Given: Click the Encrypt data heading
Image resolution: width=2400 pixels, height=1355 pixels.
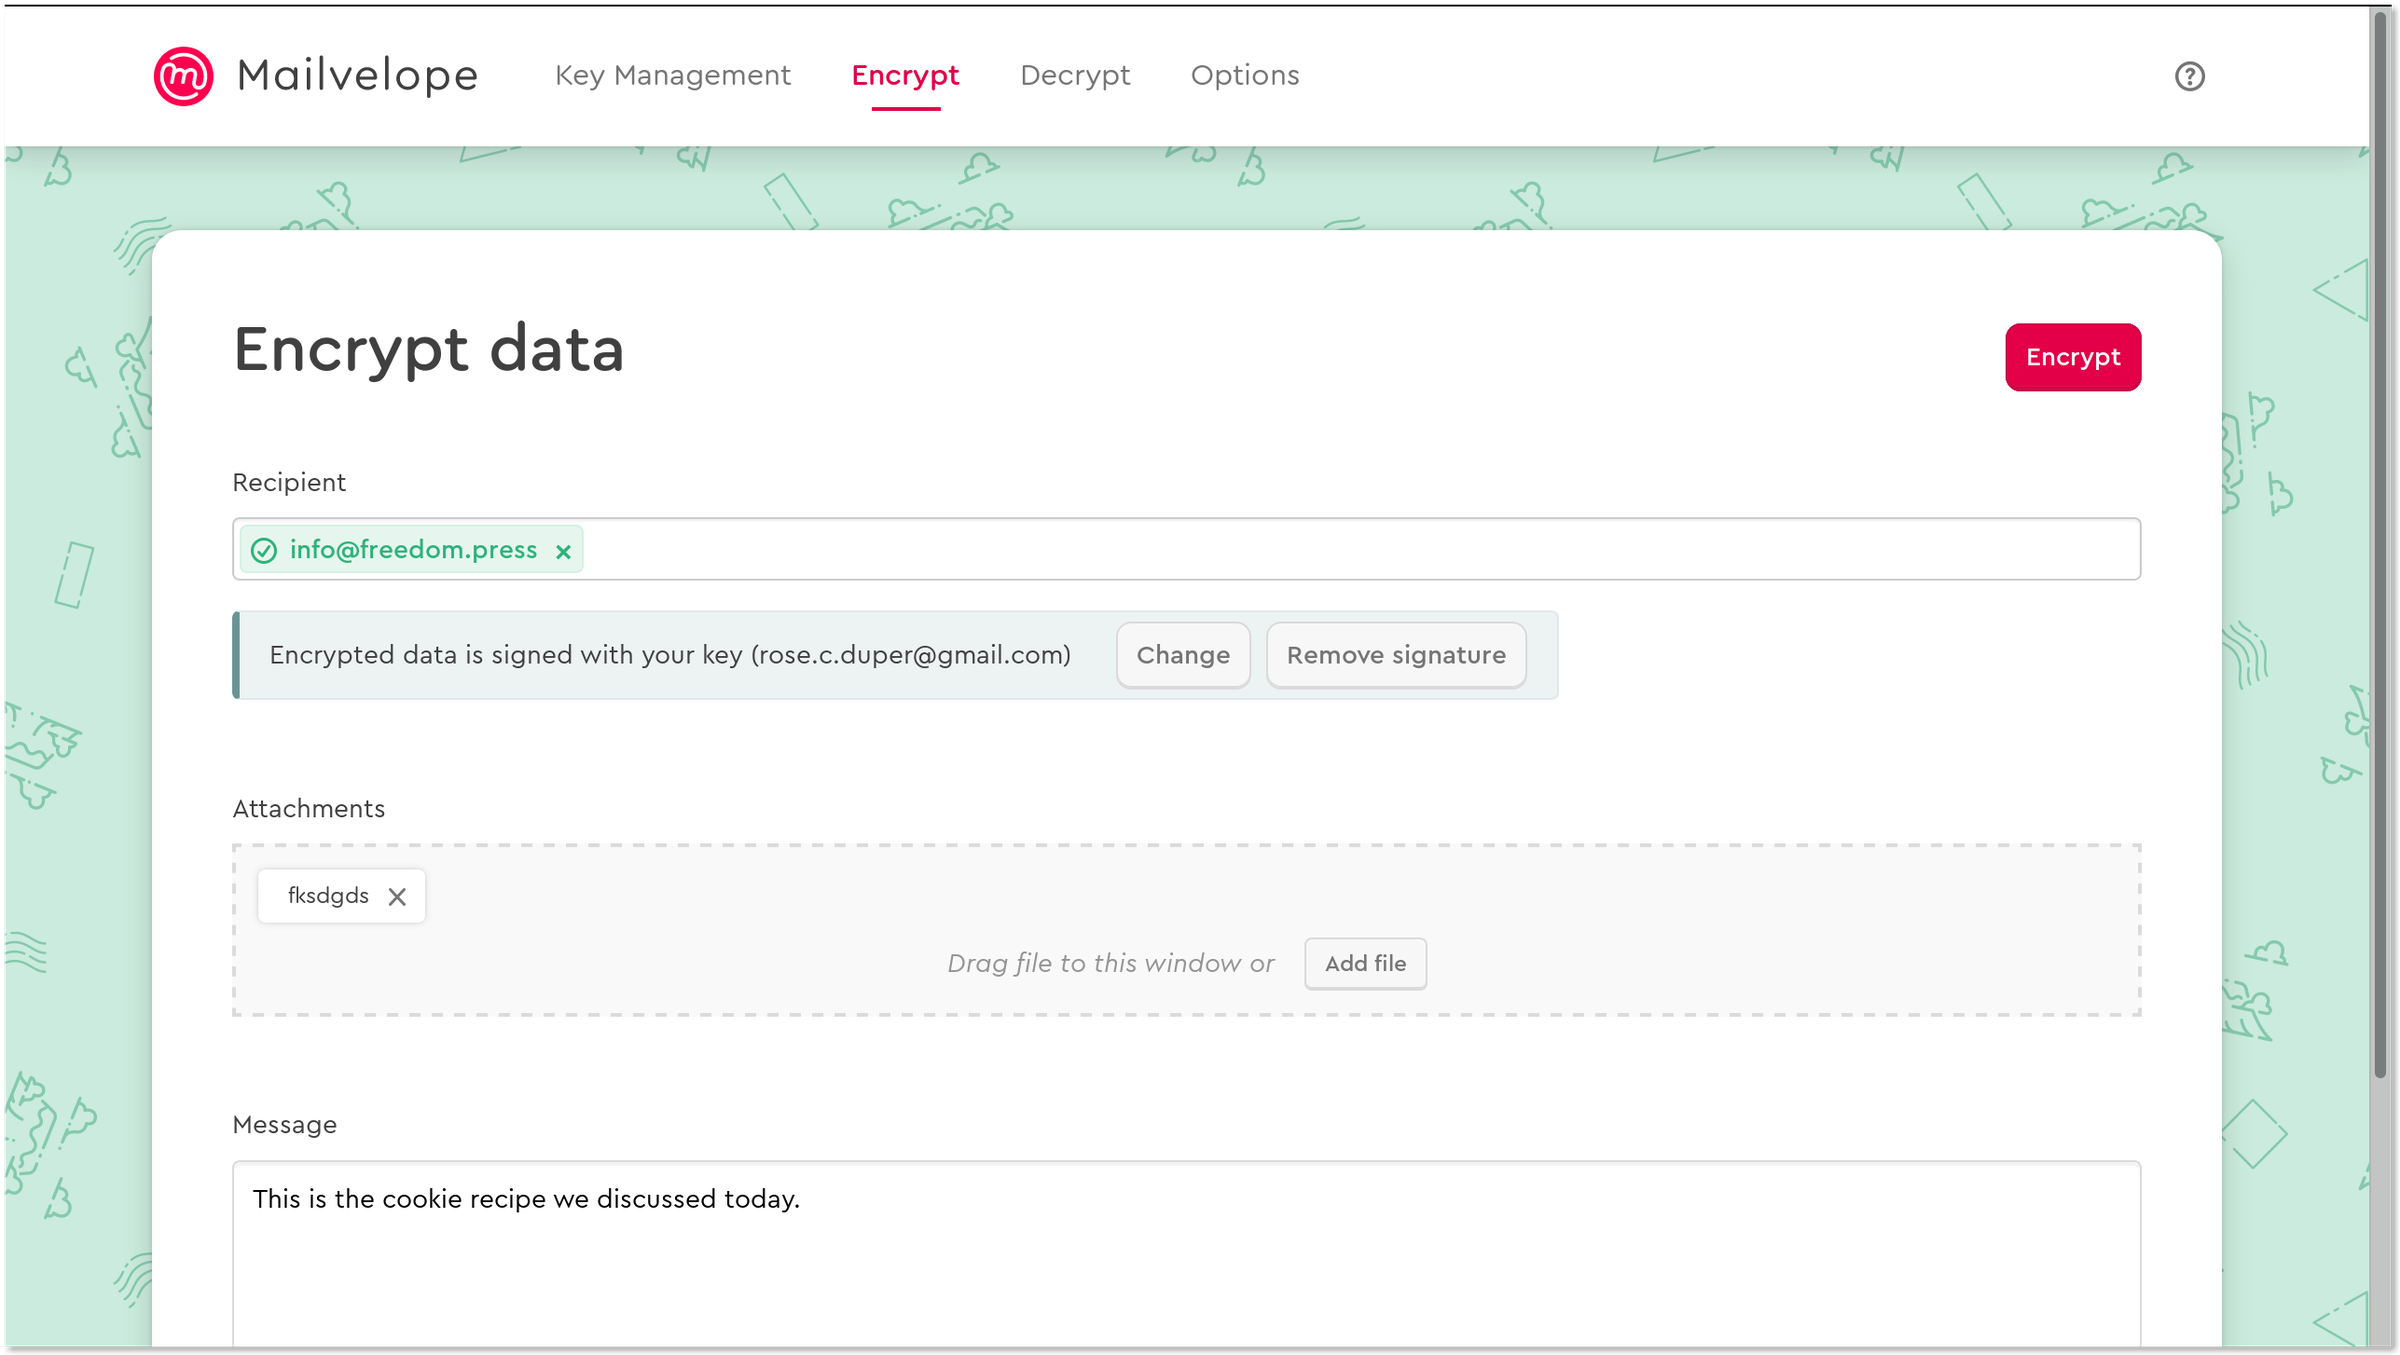Looking at the screenshot, I should point(430,350).
